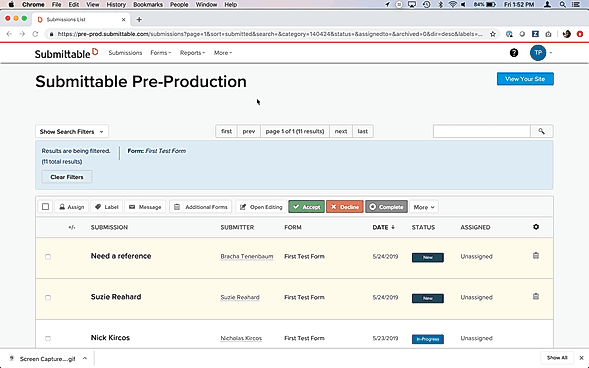Image resolution: width=589 pixels, height=368 pixels.
Task: Click the Assign button
Action: pos(71,207)
